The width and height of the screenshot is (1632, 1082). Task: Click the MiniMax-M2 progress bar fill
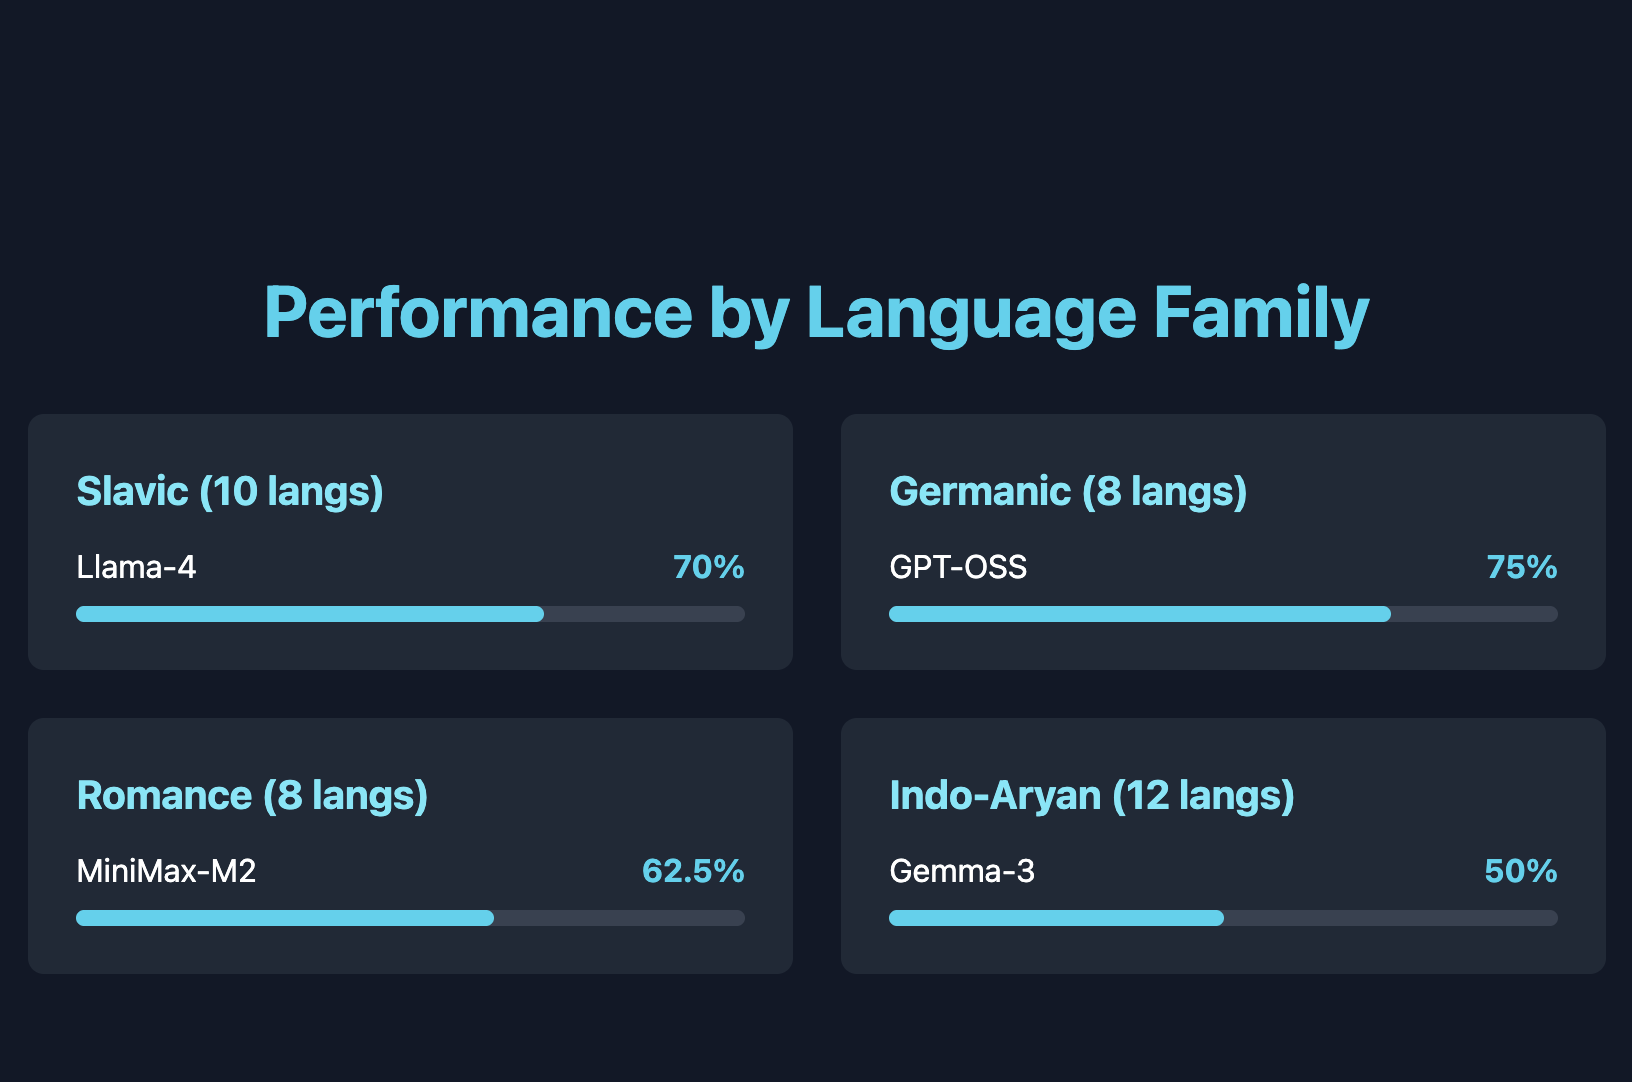(x=285, y=918)
